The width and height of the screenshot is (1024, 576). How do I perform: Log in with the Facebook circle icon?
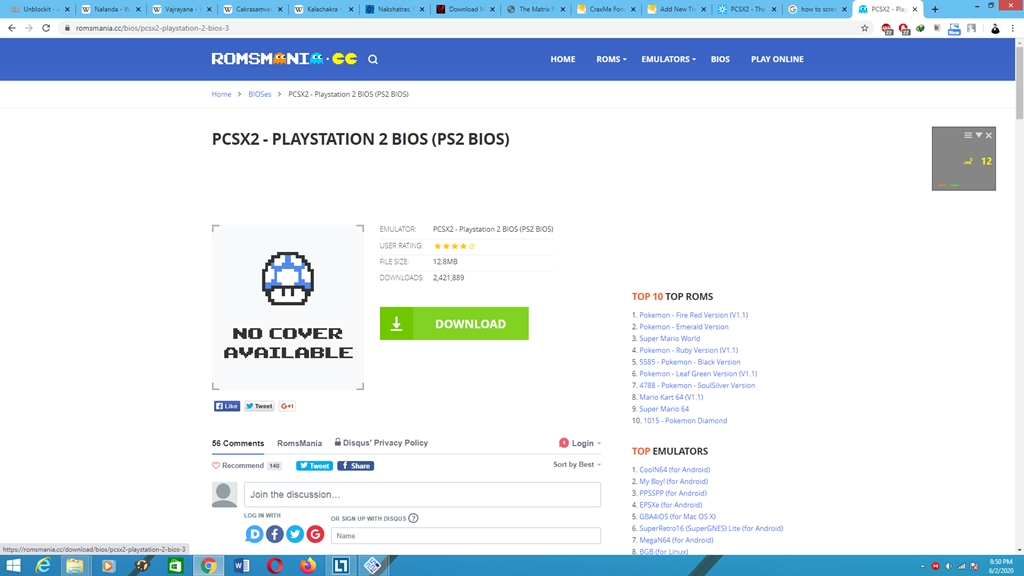click(x=274, y=534)
